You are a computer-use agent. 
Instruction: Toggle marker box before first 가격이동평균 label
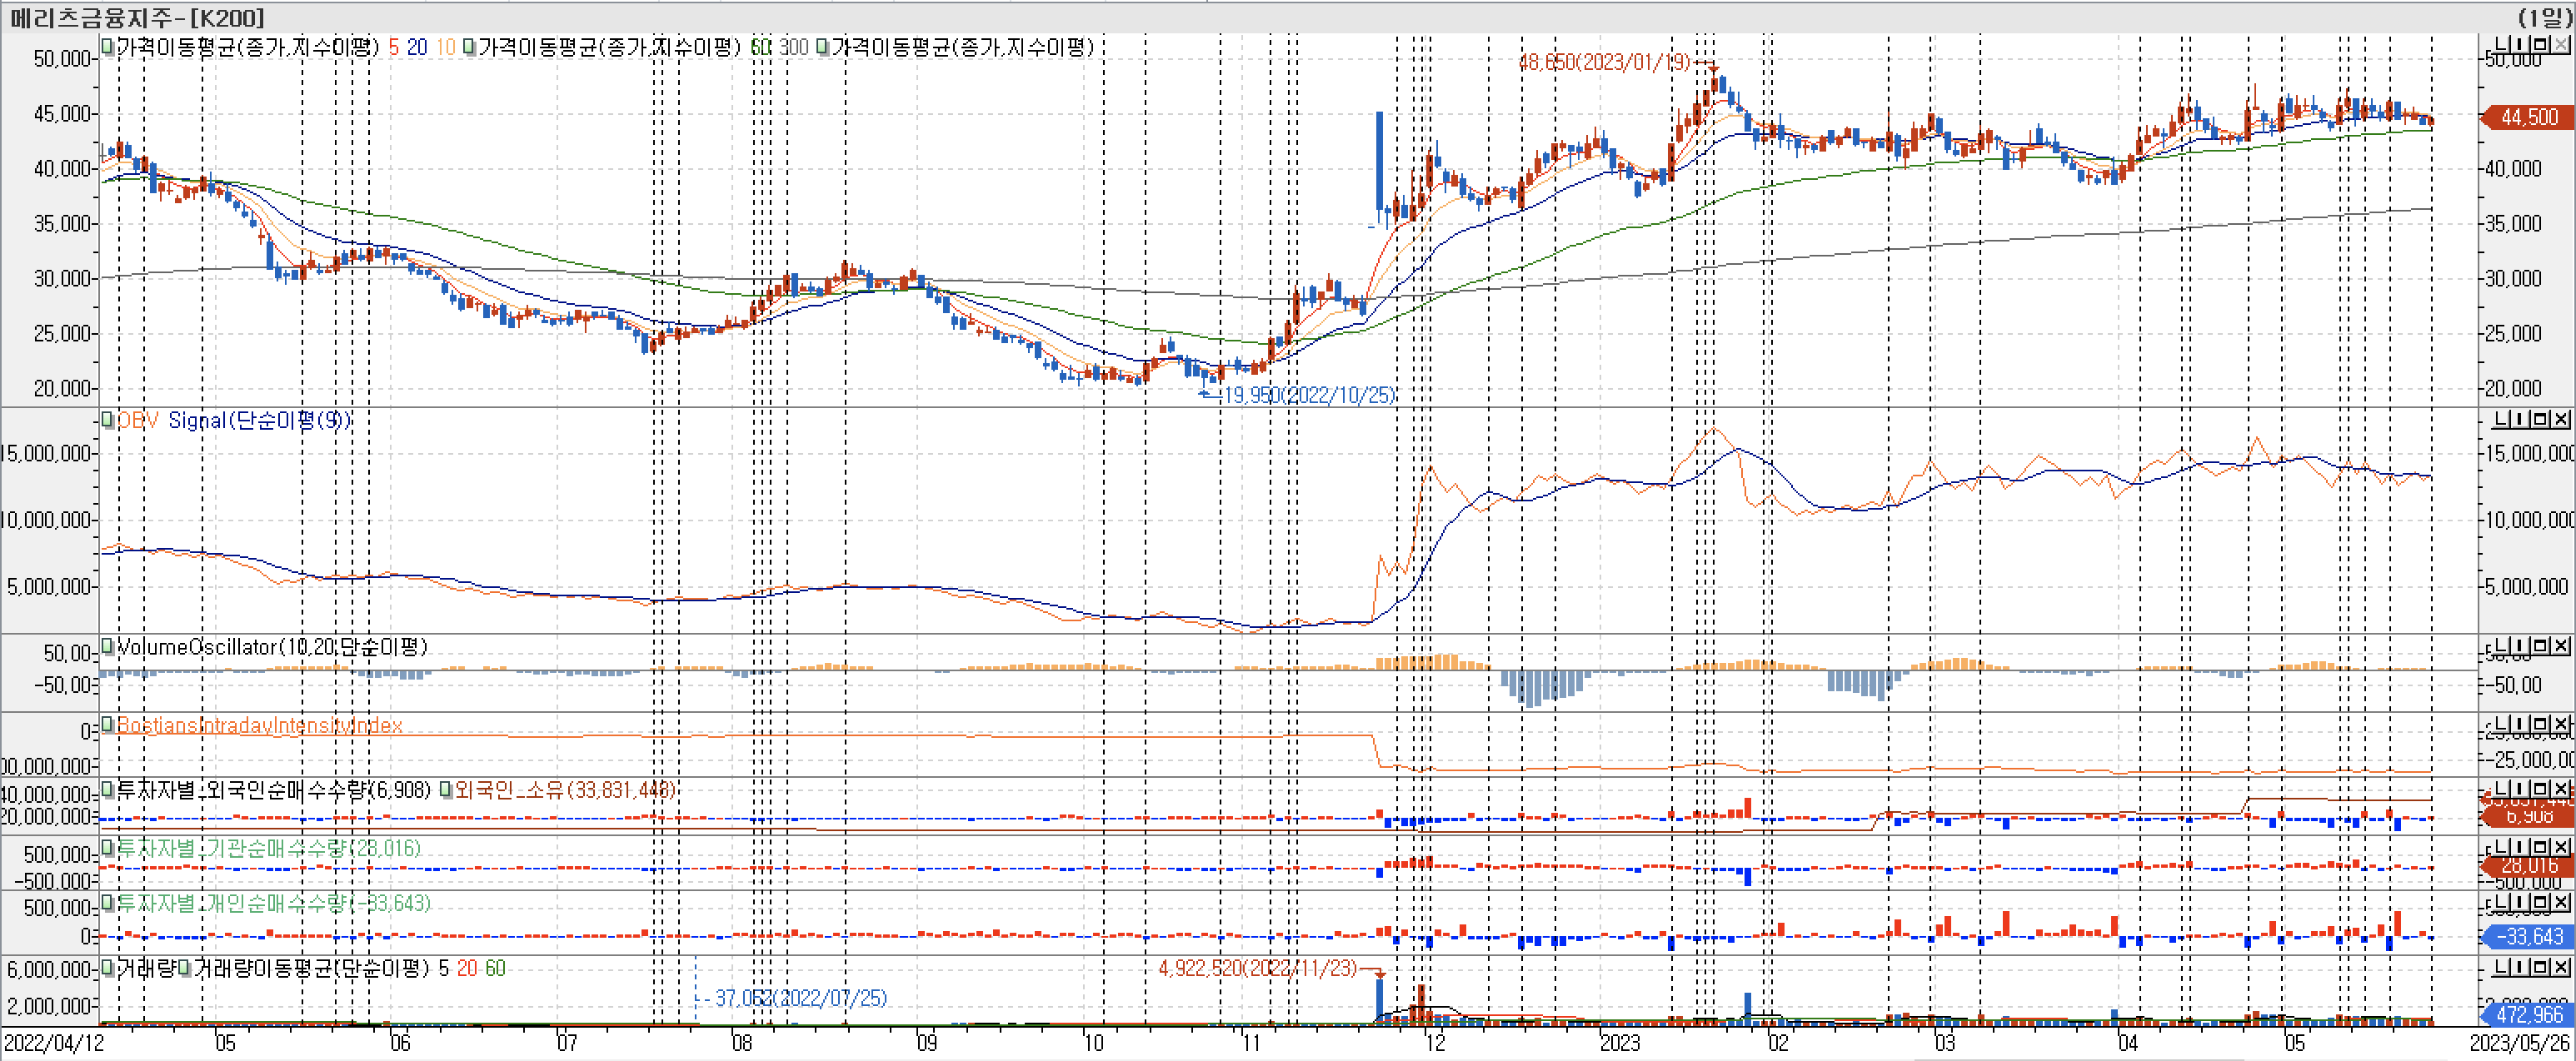107,46
